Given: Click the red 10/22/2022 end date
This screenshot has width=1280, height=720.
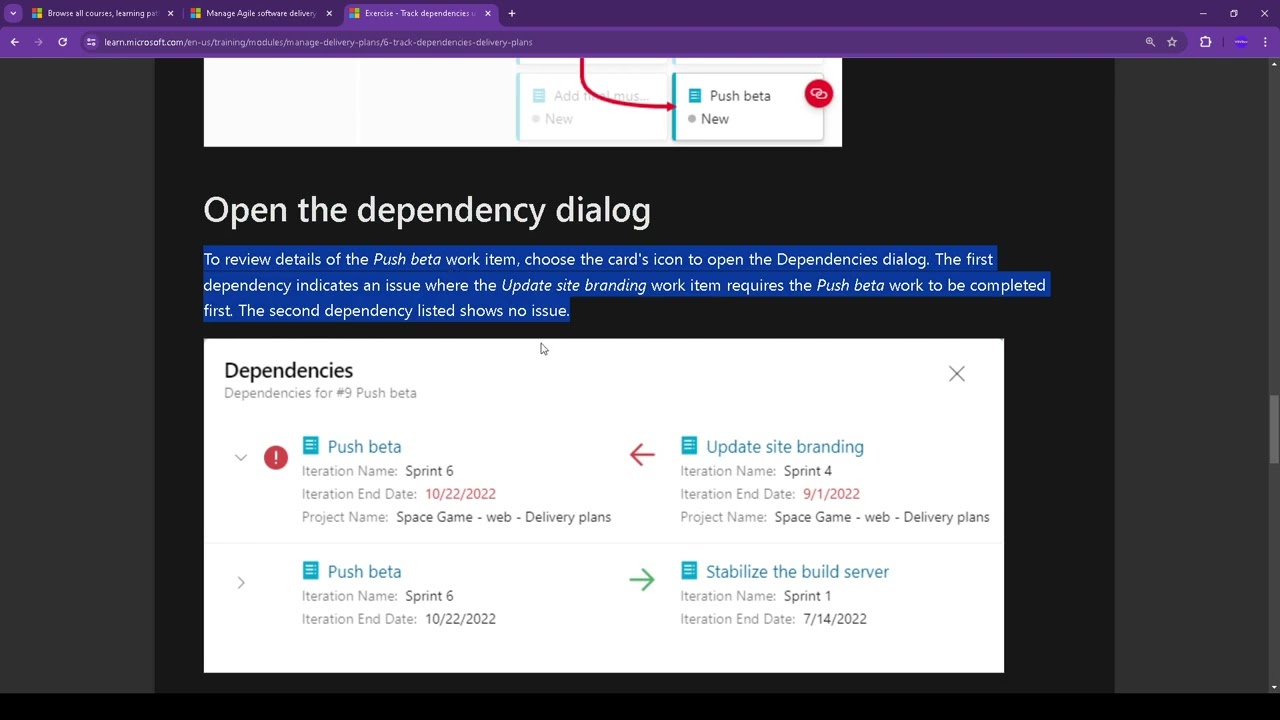Looking at the screenshot, I should point(460,493).
